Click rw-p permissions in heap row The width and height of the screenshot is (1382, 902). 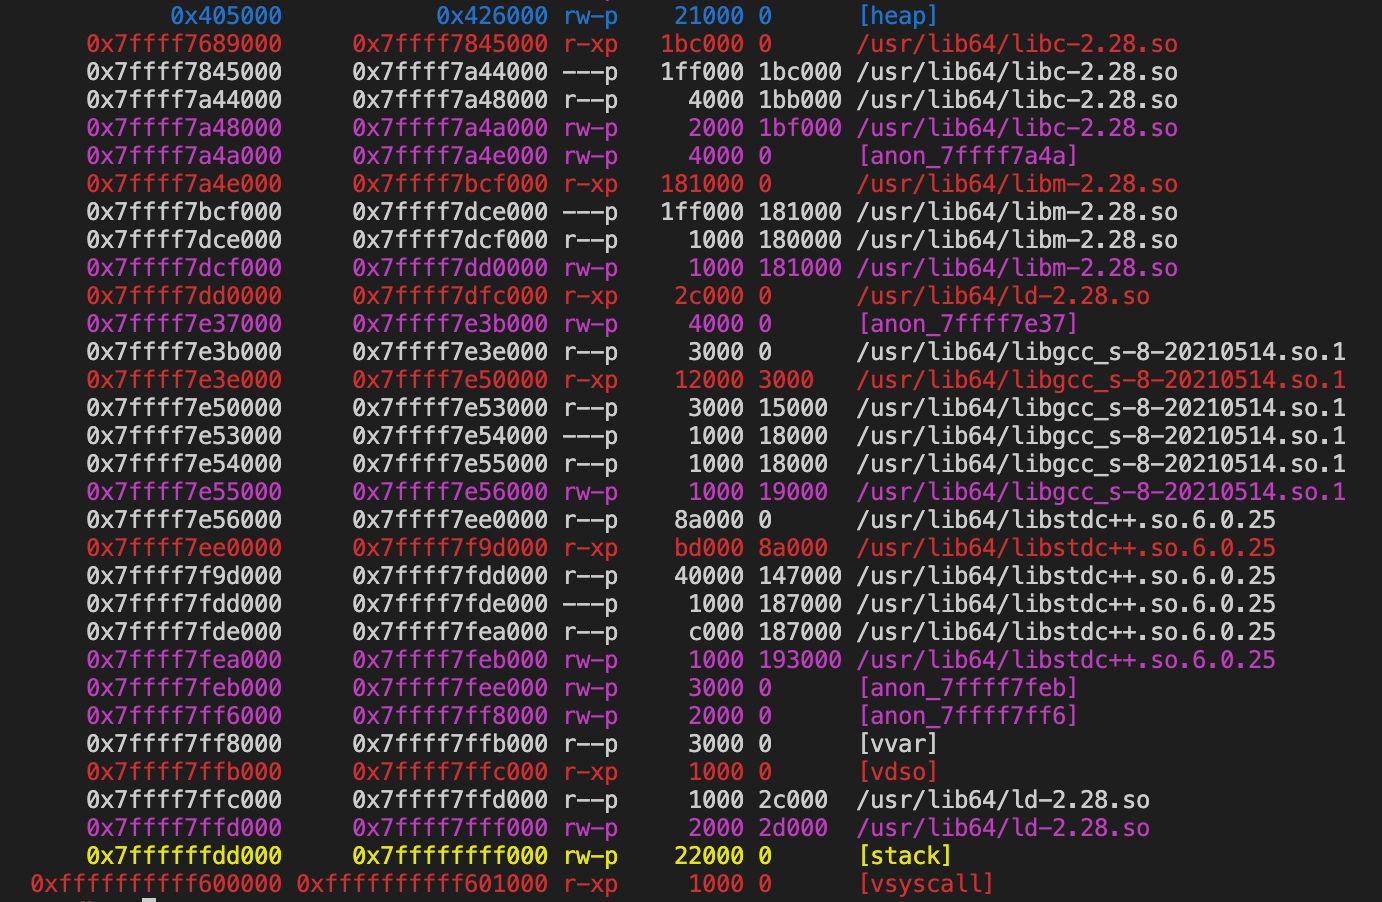pos(590,16)
